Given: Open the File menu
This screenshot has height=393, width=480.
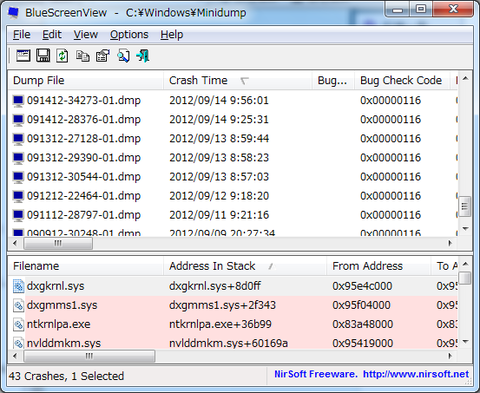Looking at the screenshot, I should (x=22, y=34).
